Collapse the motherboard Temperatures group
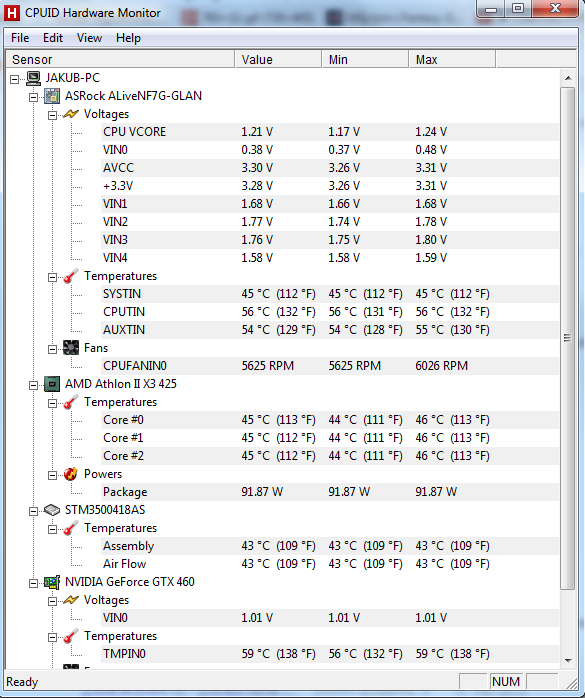585x698 pixels. (53, 277)
